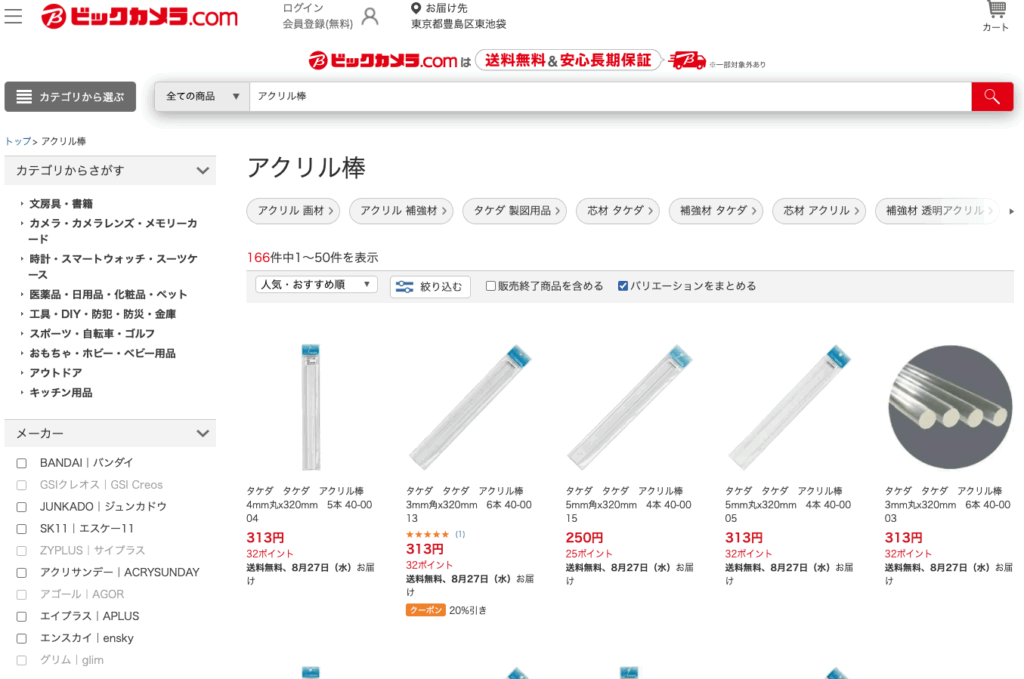Image resolution: width=1024 pixels, height=679 pixels.
Task: Click the トップ breadcrumb link
Action: 18,141
